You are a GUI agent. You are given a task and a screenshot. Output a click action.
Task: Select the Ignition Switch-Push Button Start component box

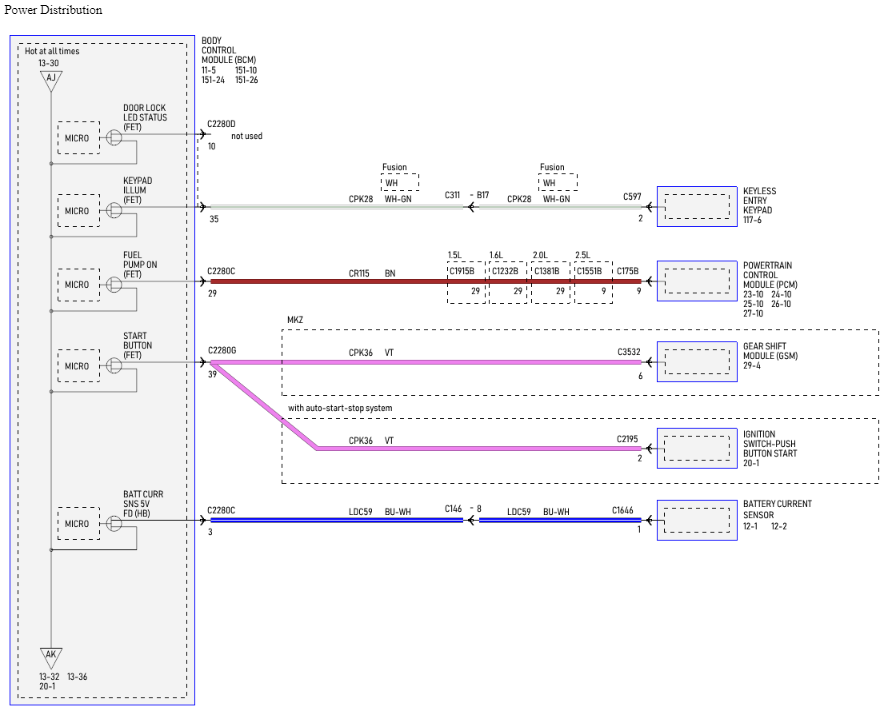coord(697,449)
